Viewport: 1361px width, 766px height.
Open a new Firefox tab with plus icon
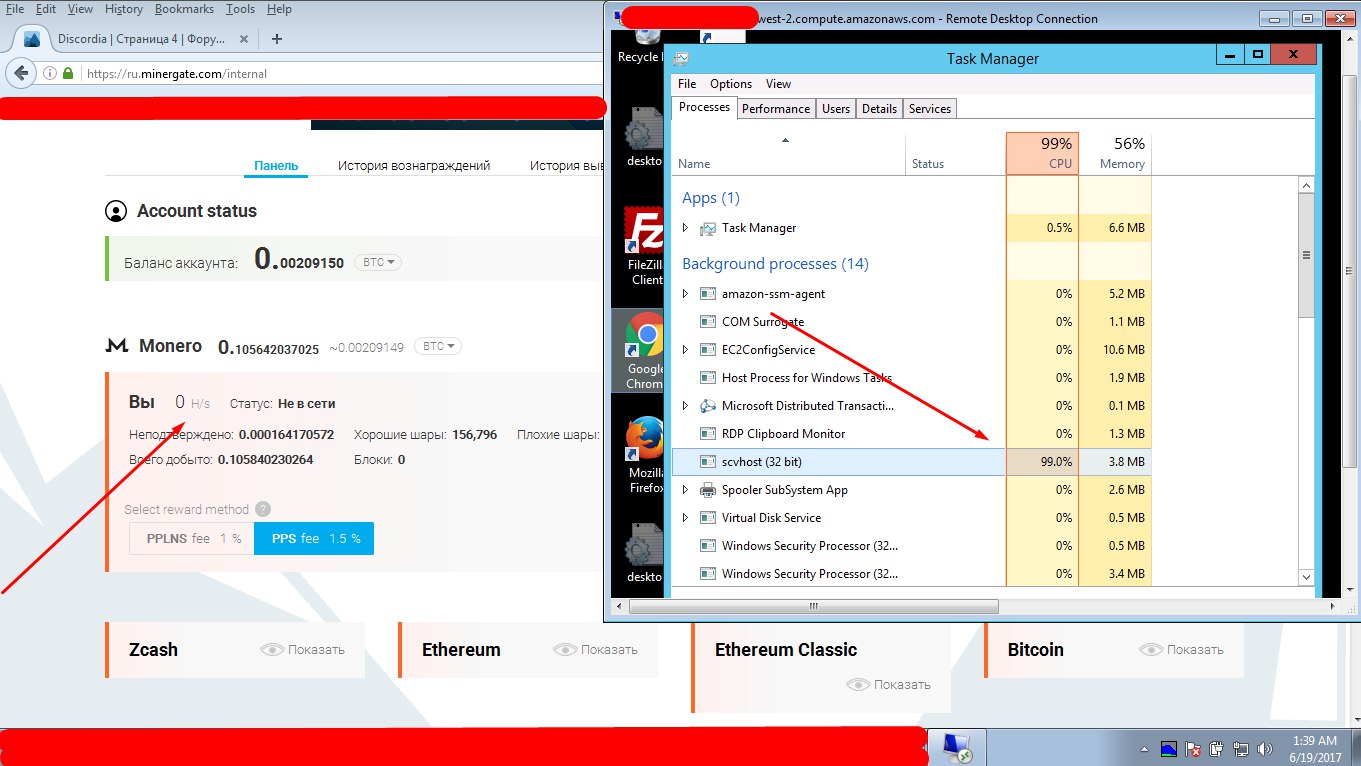pyautogui.click(x=277, y=39)
